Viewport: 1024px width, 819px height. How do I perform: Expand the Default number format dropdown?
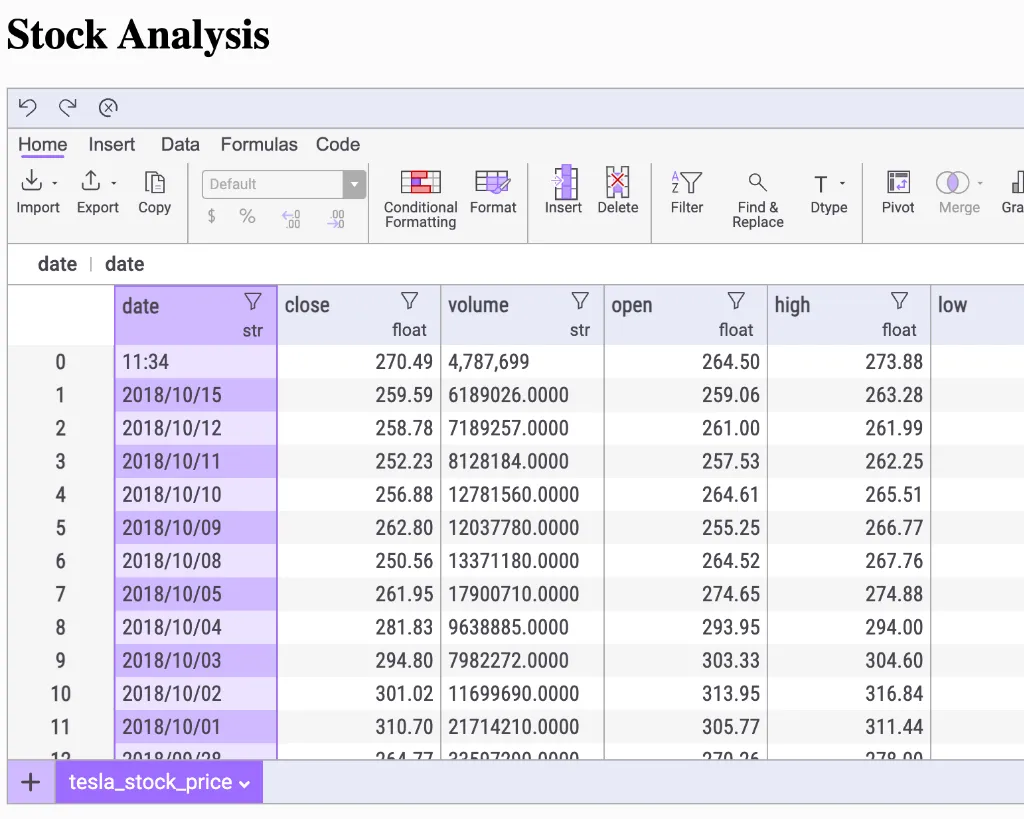tap(354, 184)
